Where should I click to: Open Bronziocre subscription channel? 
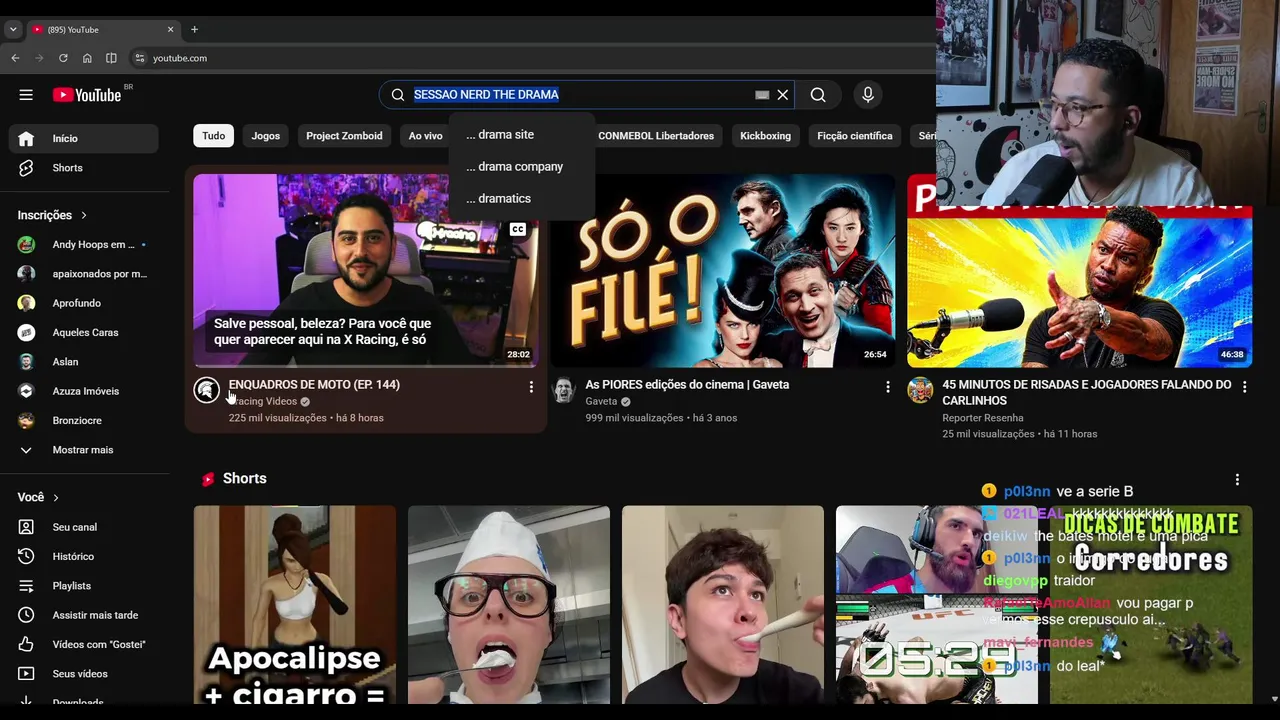(x=84, y=421)
